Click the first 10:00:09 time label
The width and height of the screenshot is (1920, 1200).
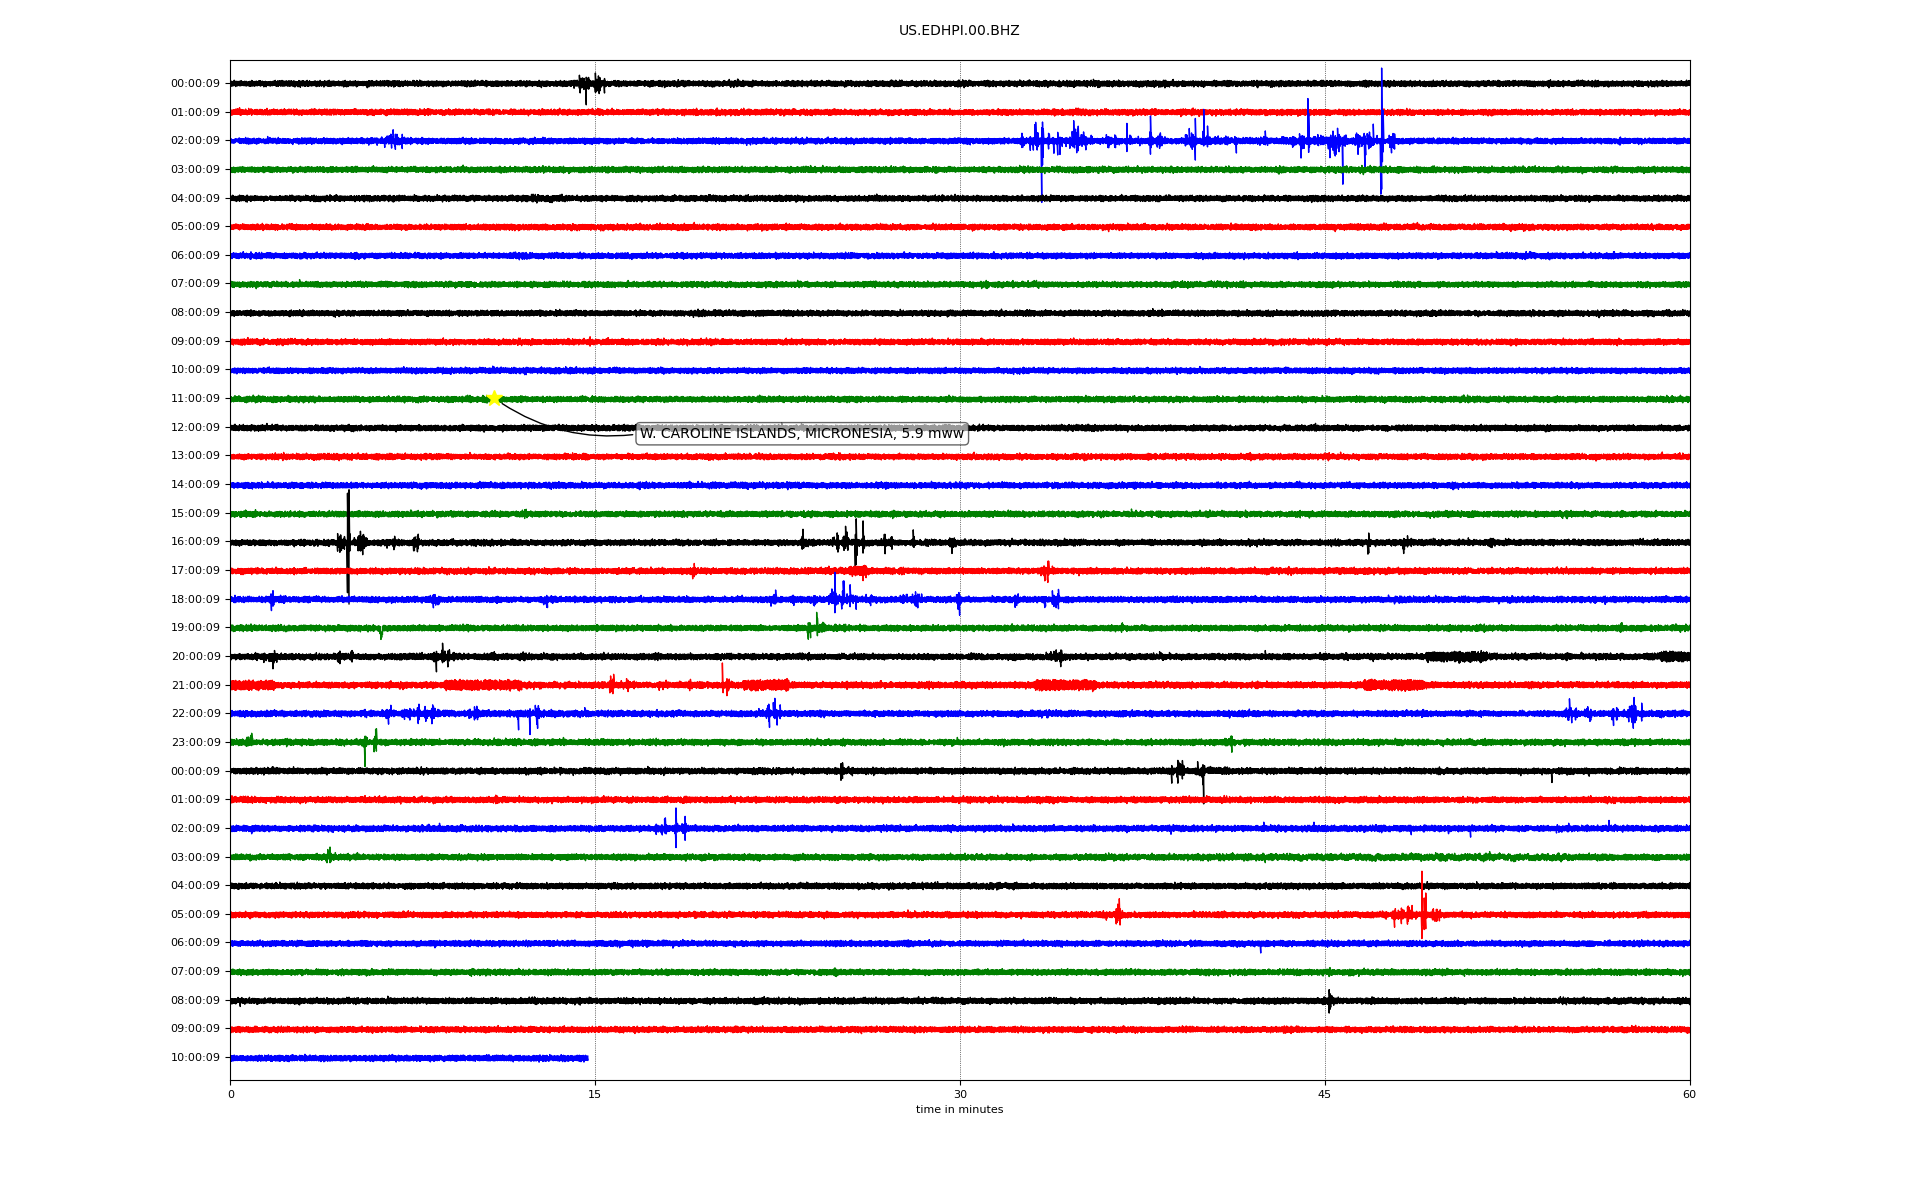pos(195,370)
